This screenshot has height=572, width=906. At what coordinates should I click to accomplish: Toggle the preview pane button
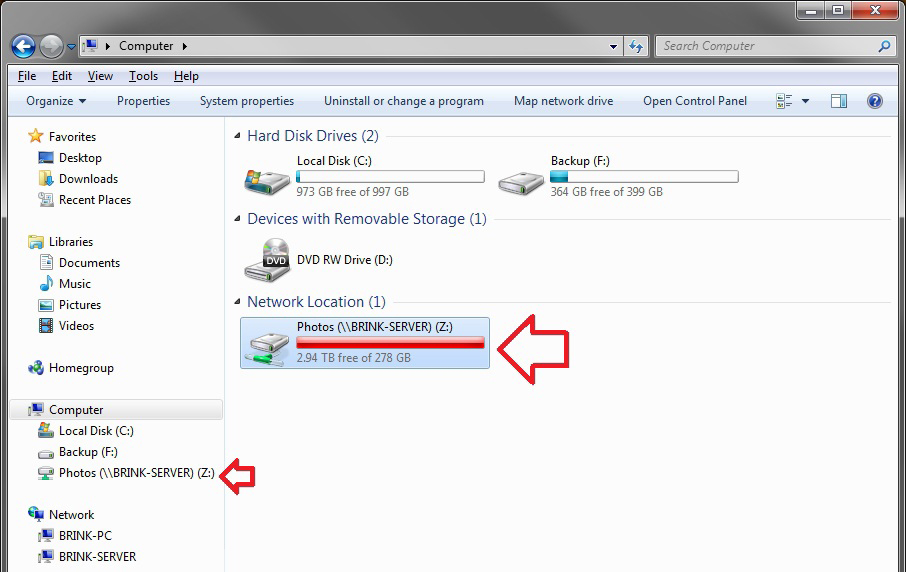(x=839, y=101)
